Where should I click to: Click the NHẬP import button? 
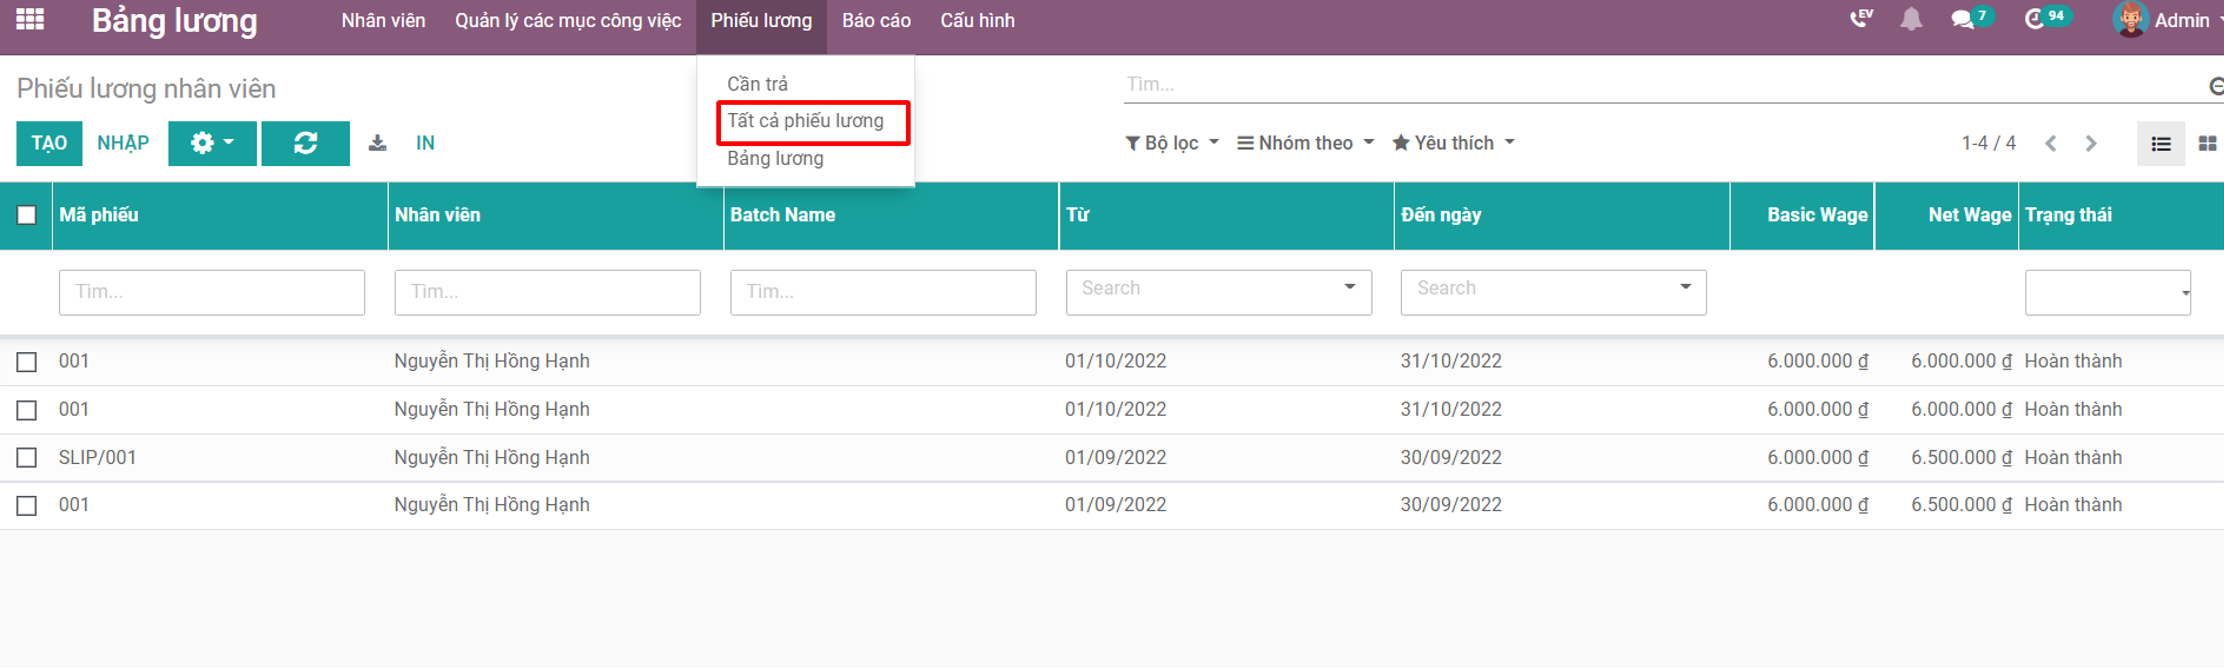pyautogui.click(x=123, y=143)
